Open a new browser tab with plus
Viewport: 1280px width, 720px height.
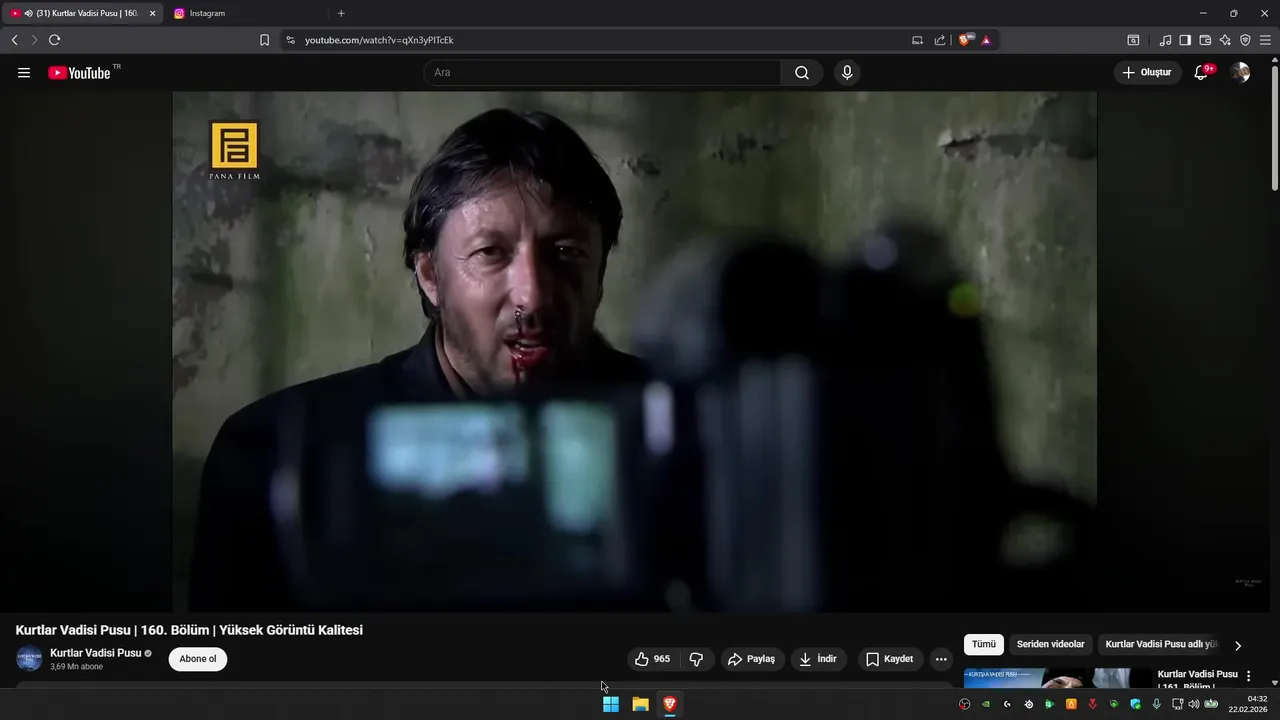(341, 13)
